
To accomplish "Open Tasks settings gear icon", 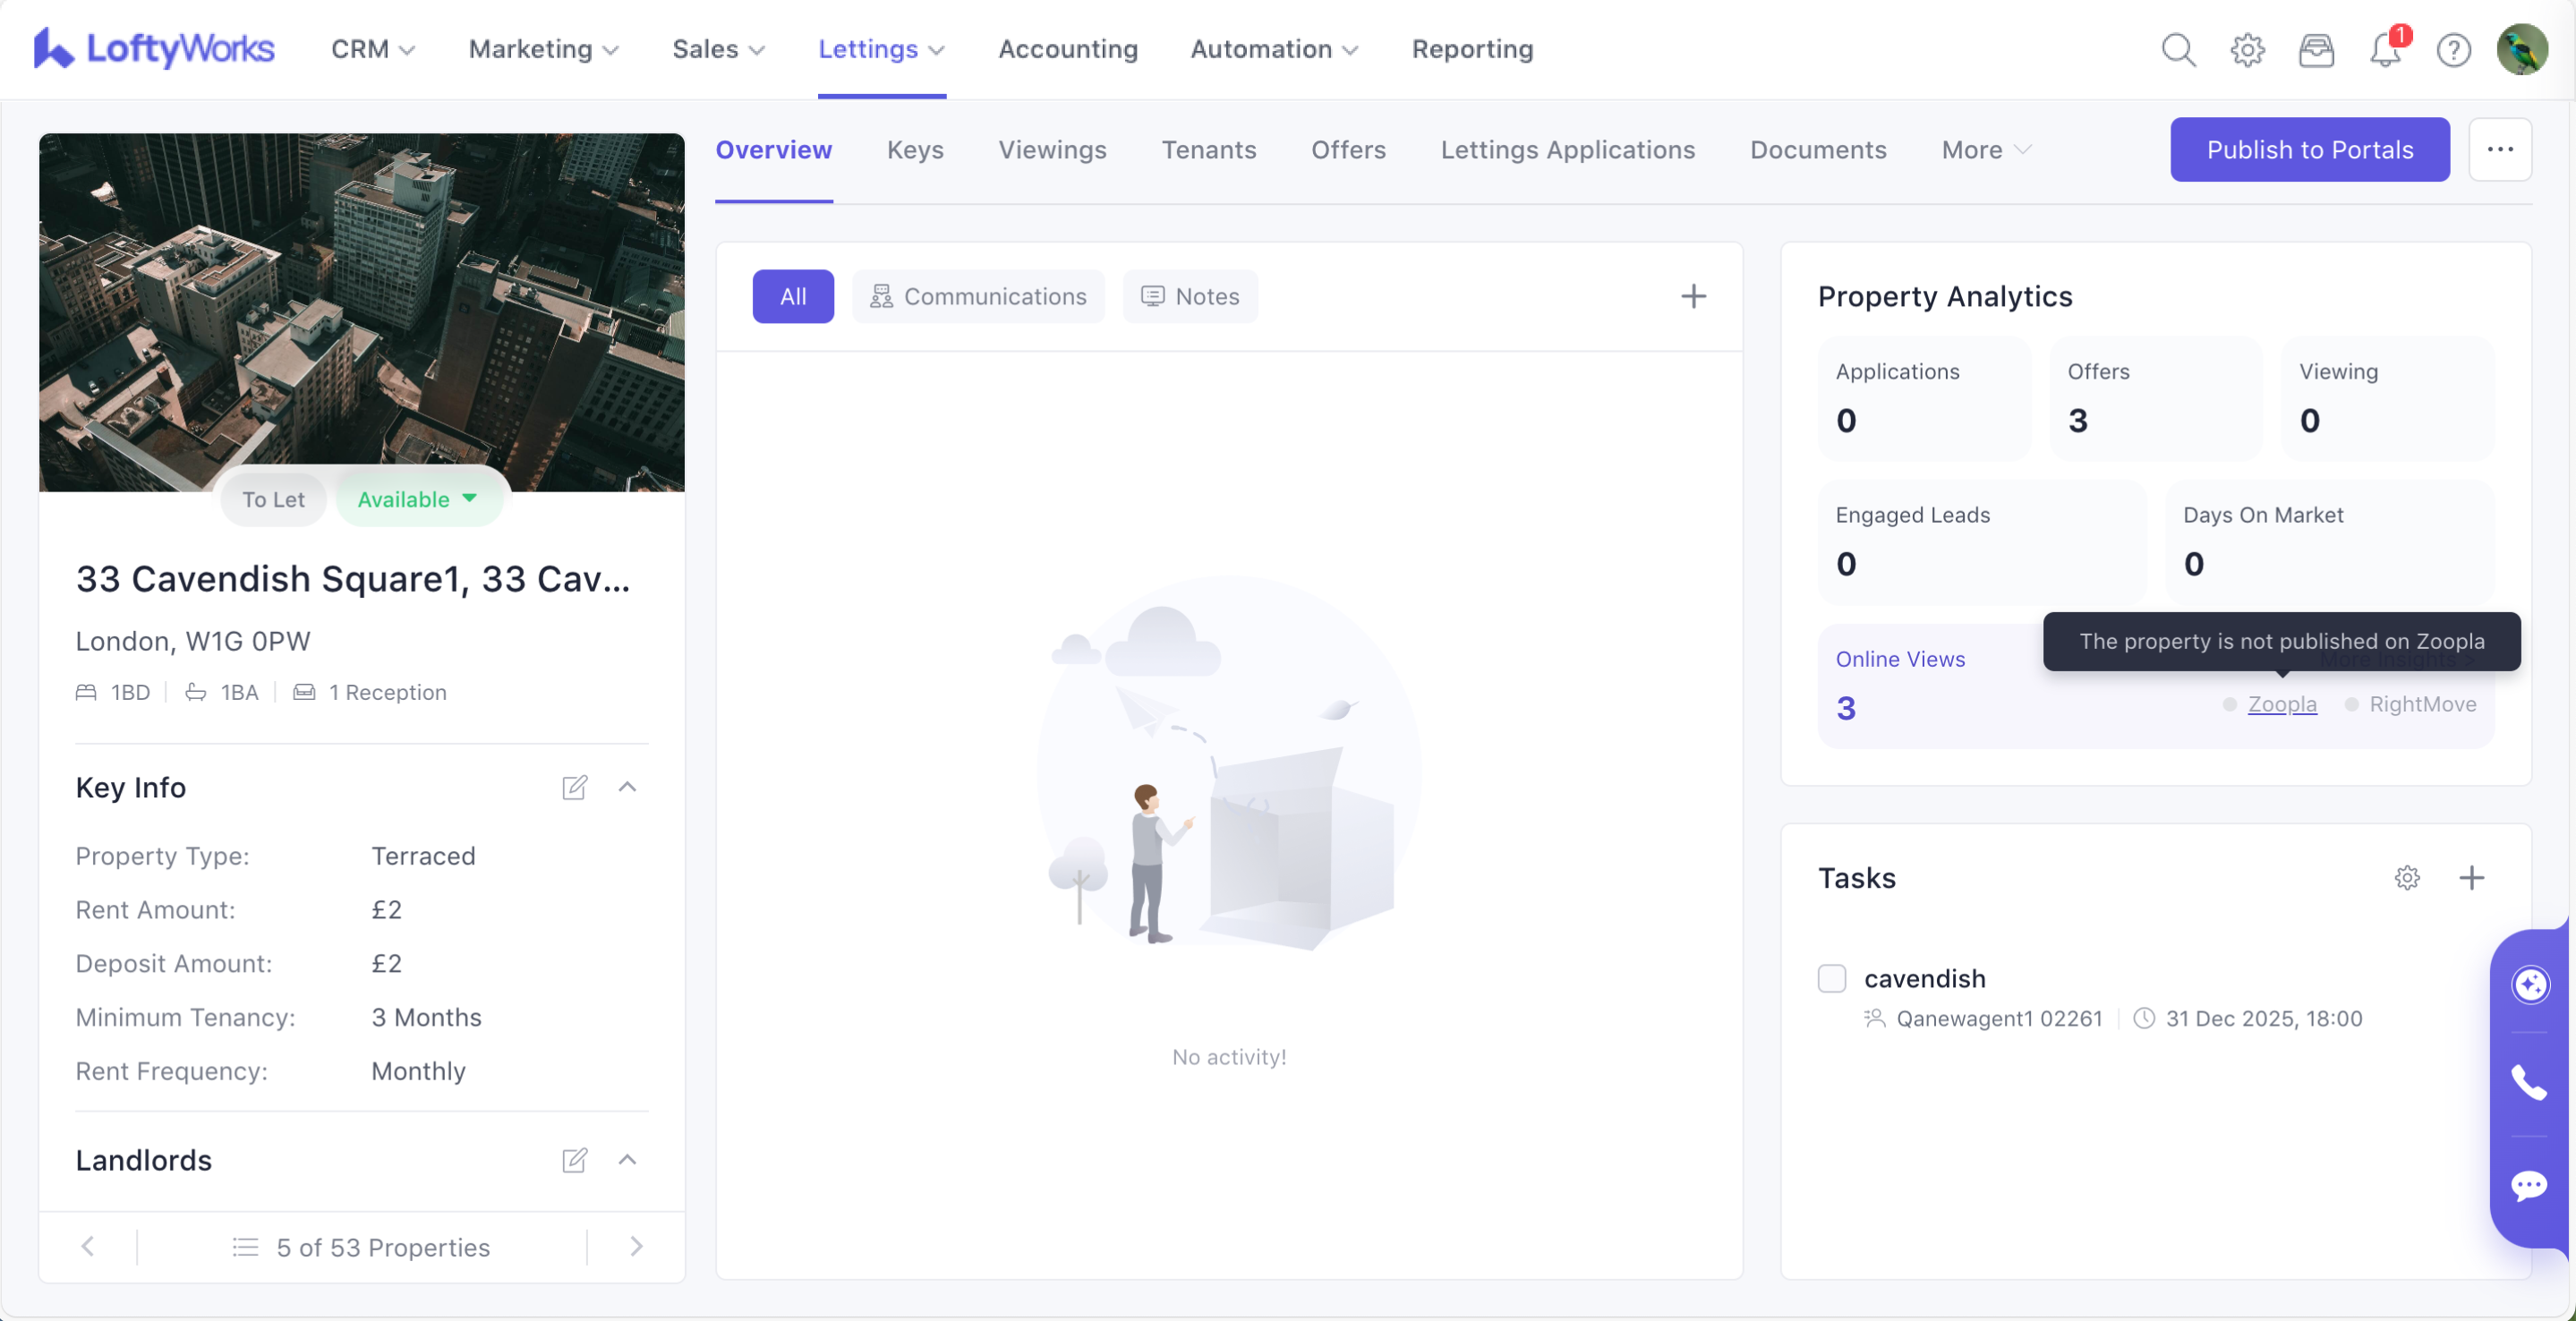I will 2407,878.
